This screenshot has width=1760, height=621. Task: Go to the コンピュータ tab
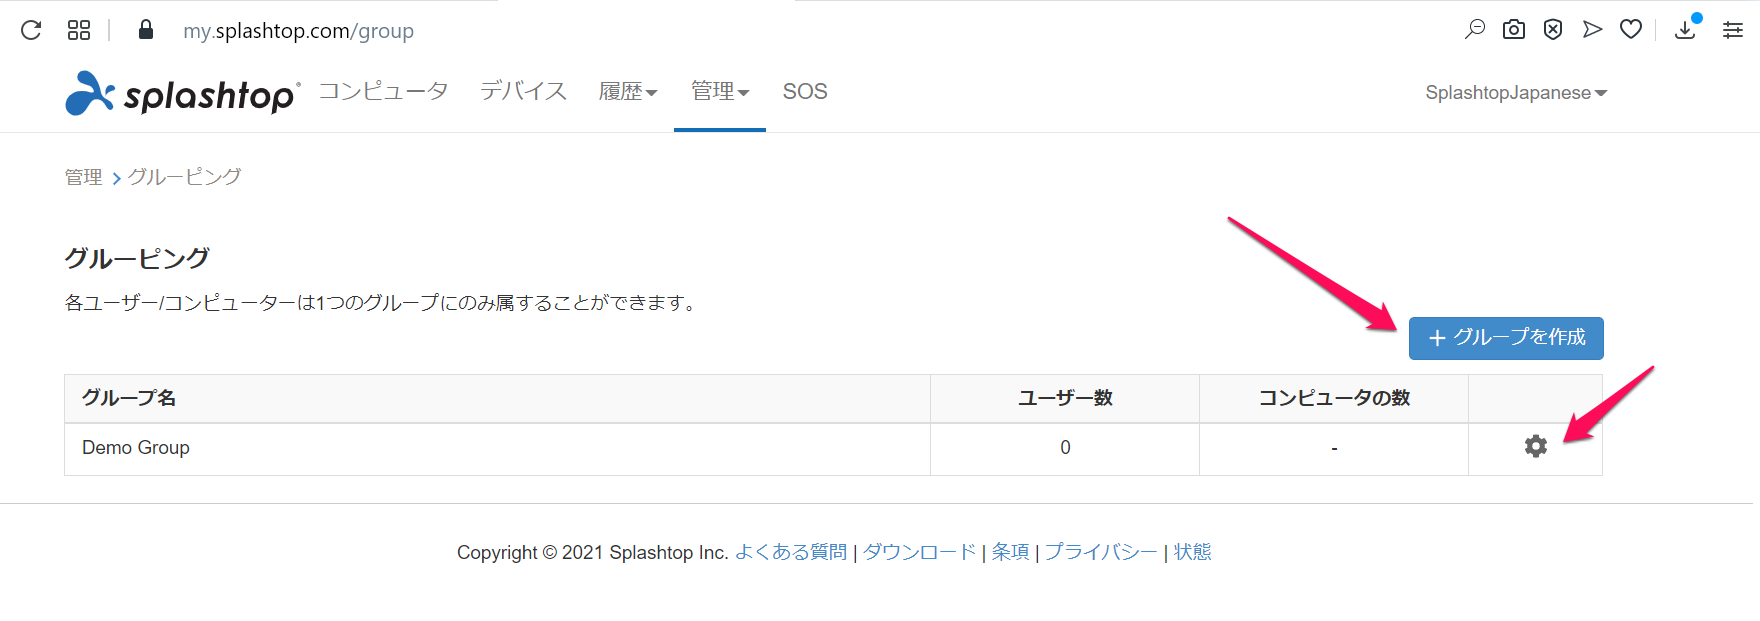[383, 92]
